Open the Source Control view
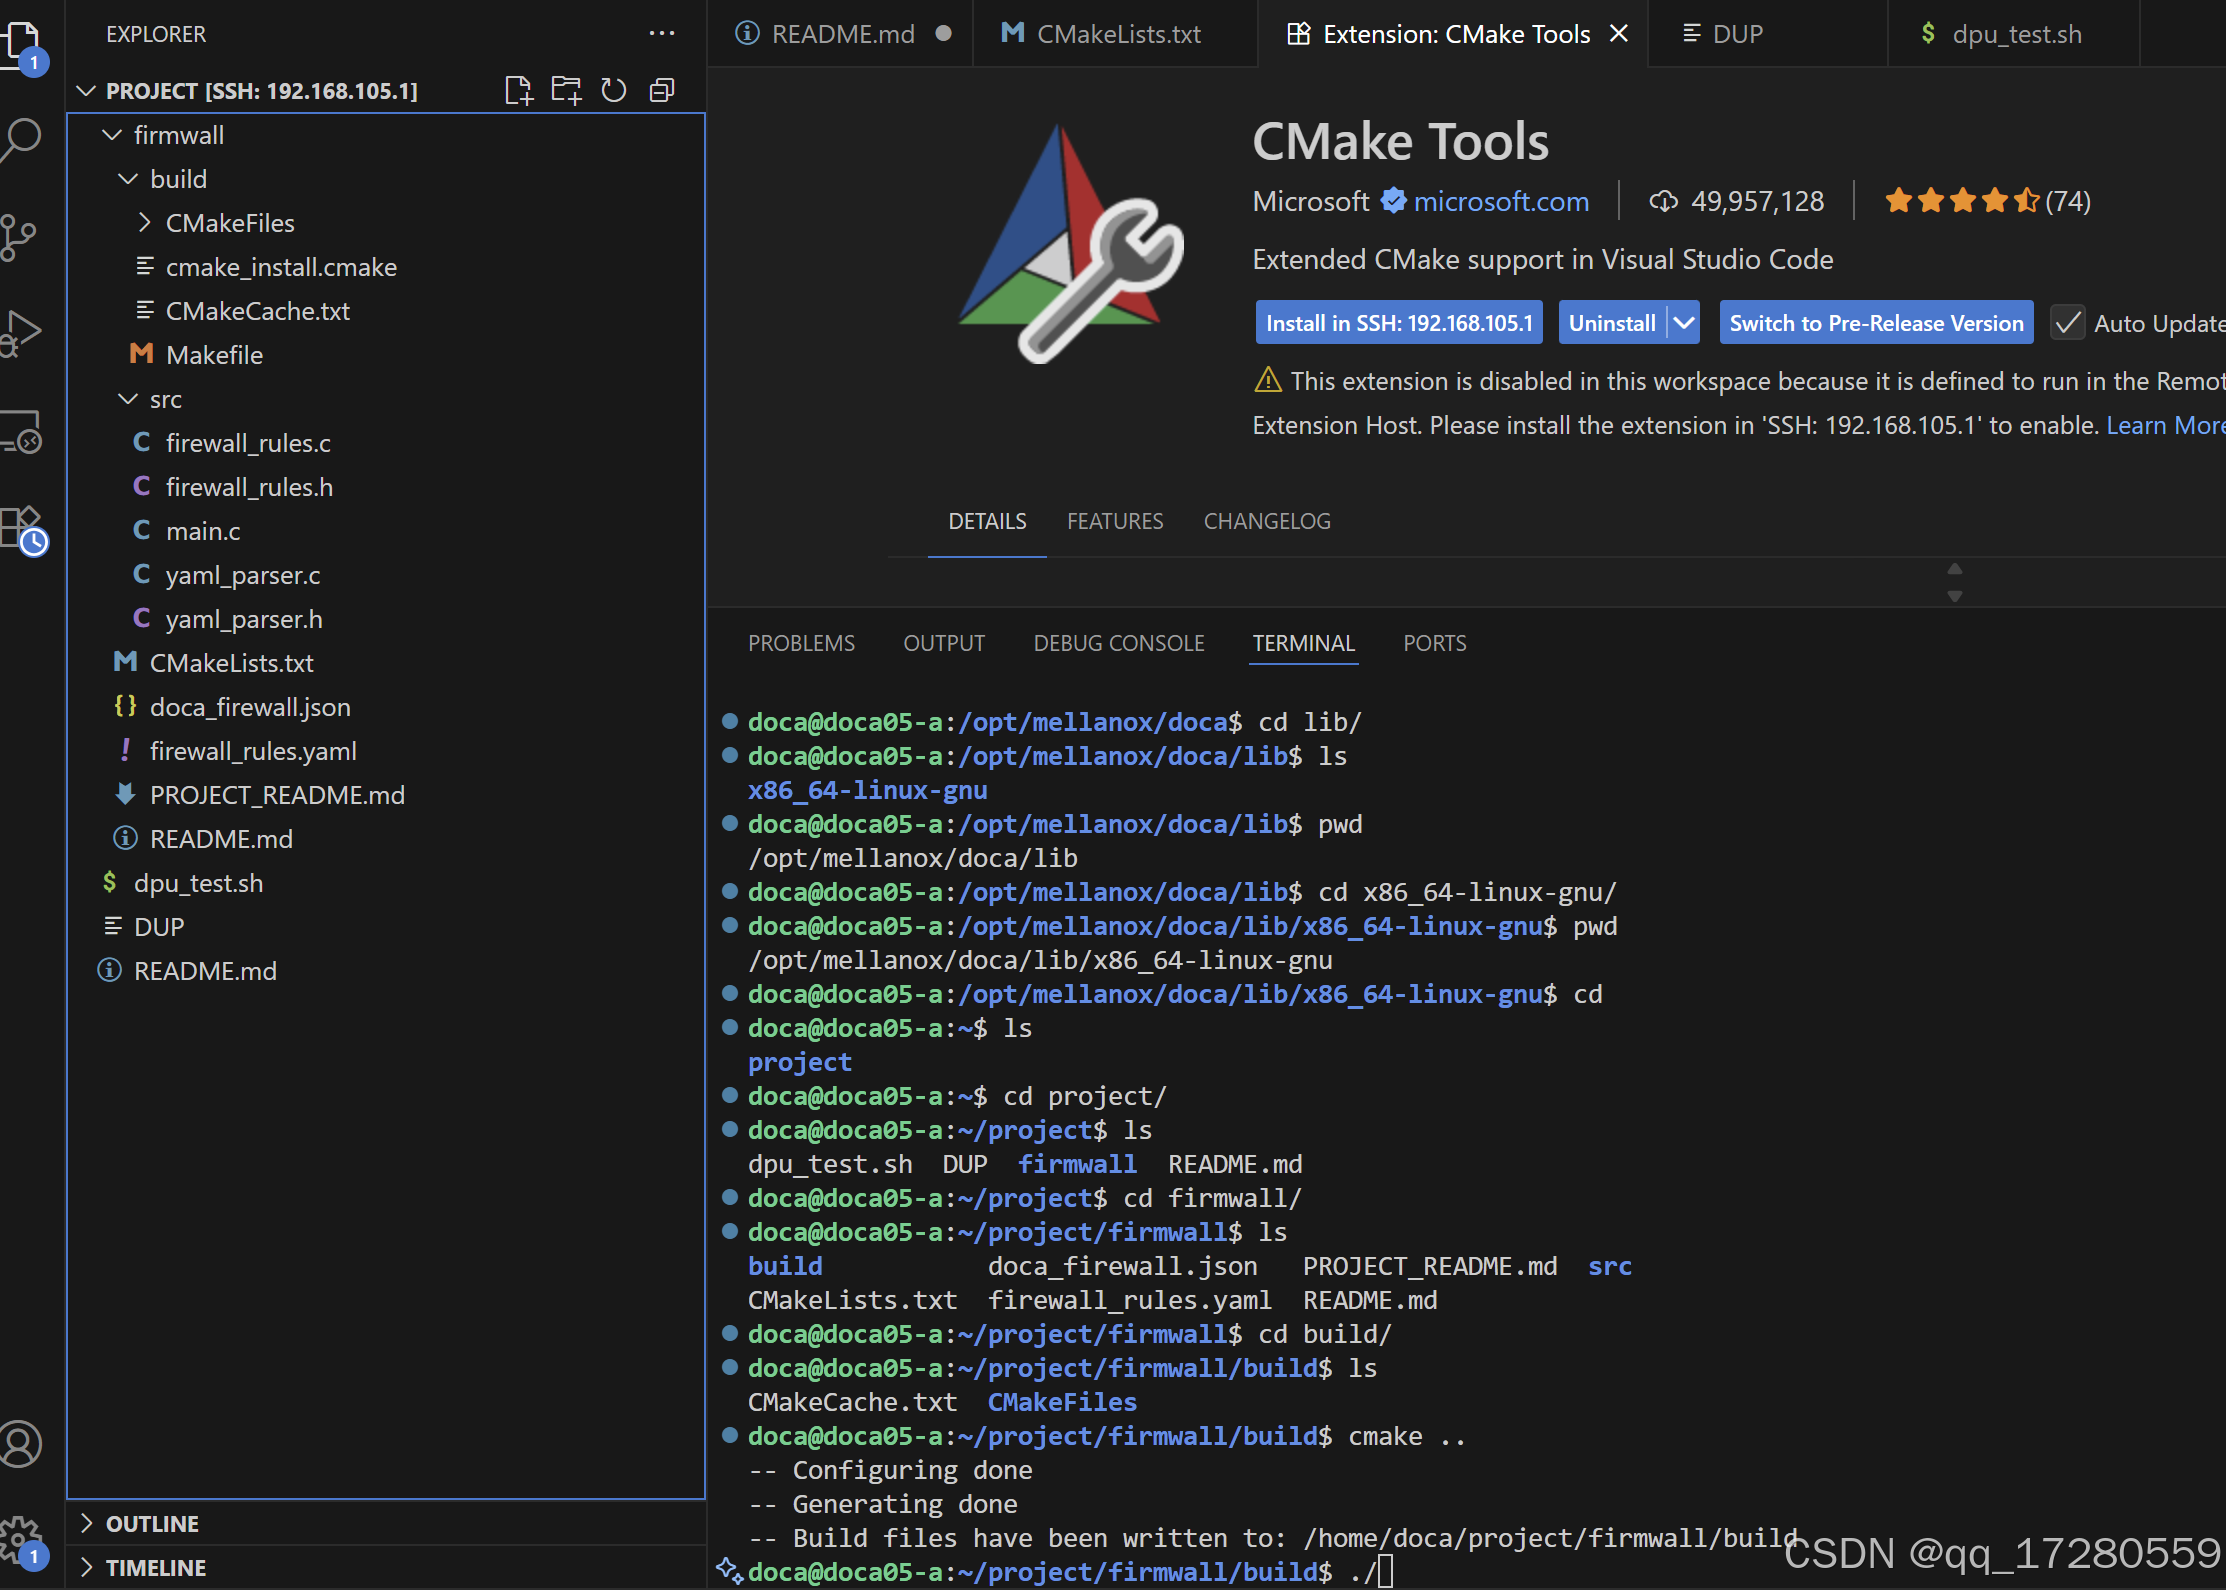The image size is (2226, 1590). (20, 238)
